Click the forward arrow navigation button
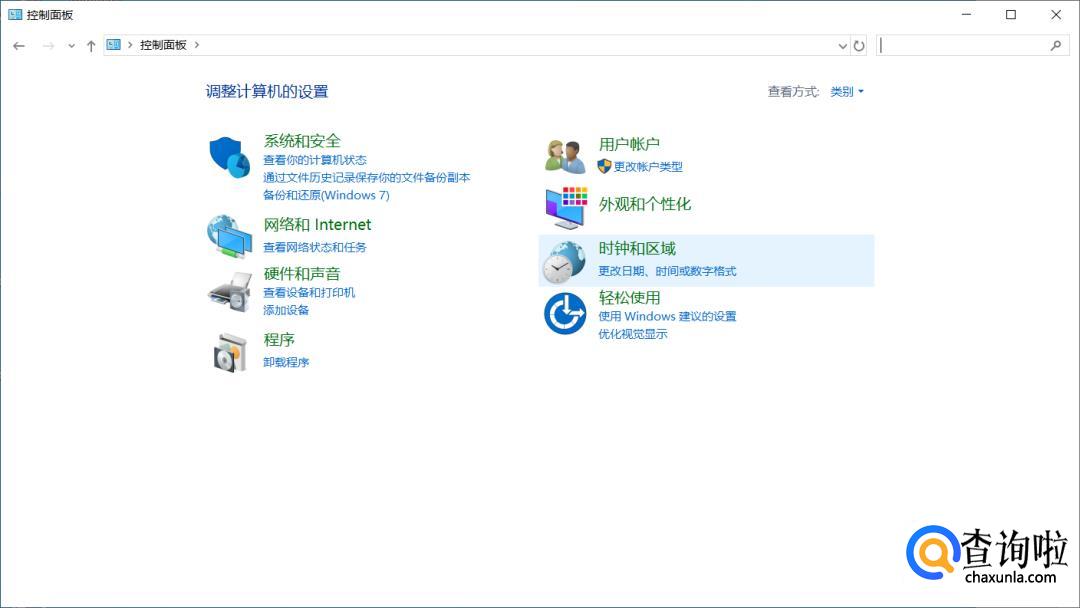The image size is (1080, 608). pyautogui.click(x=48, y=45)
